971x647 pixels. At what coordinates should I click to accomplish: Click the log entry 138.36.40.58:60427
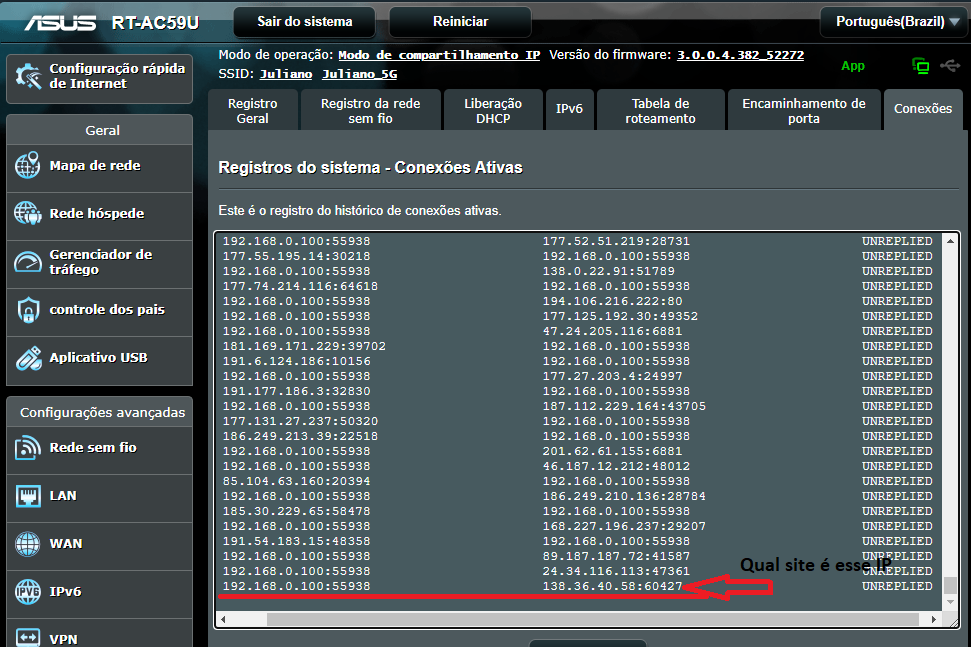612,586
